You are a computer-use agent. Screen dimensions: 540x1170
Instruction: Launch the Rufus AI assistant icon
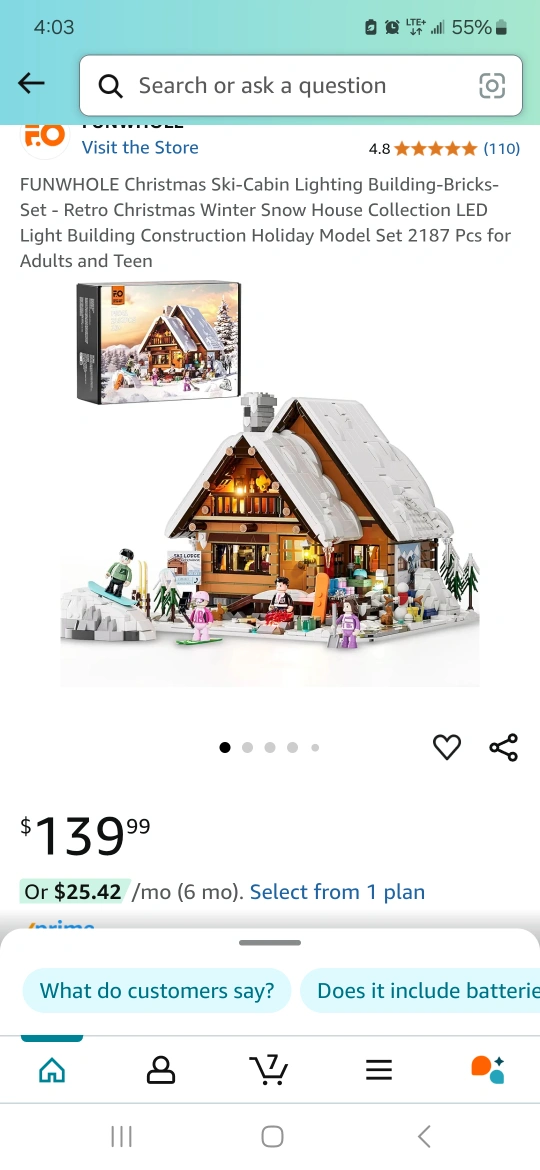pos(488,1069)
